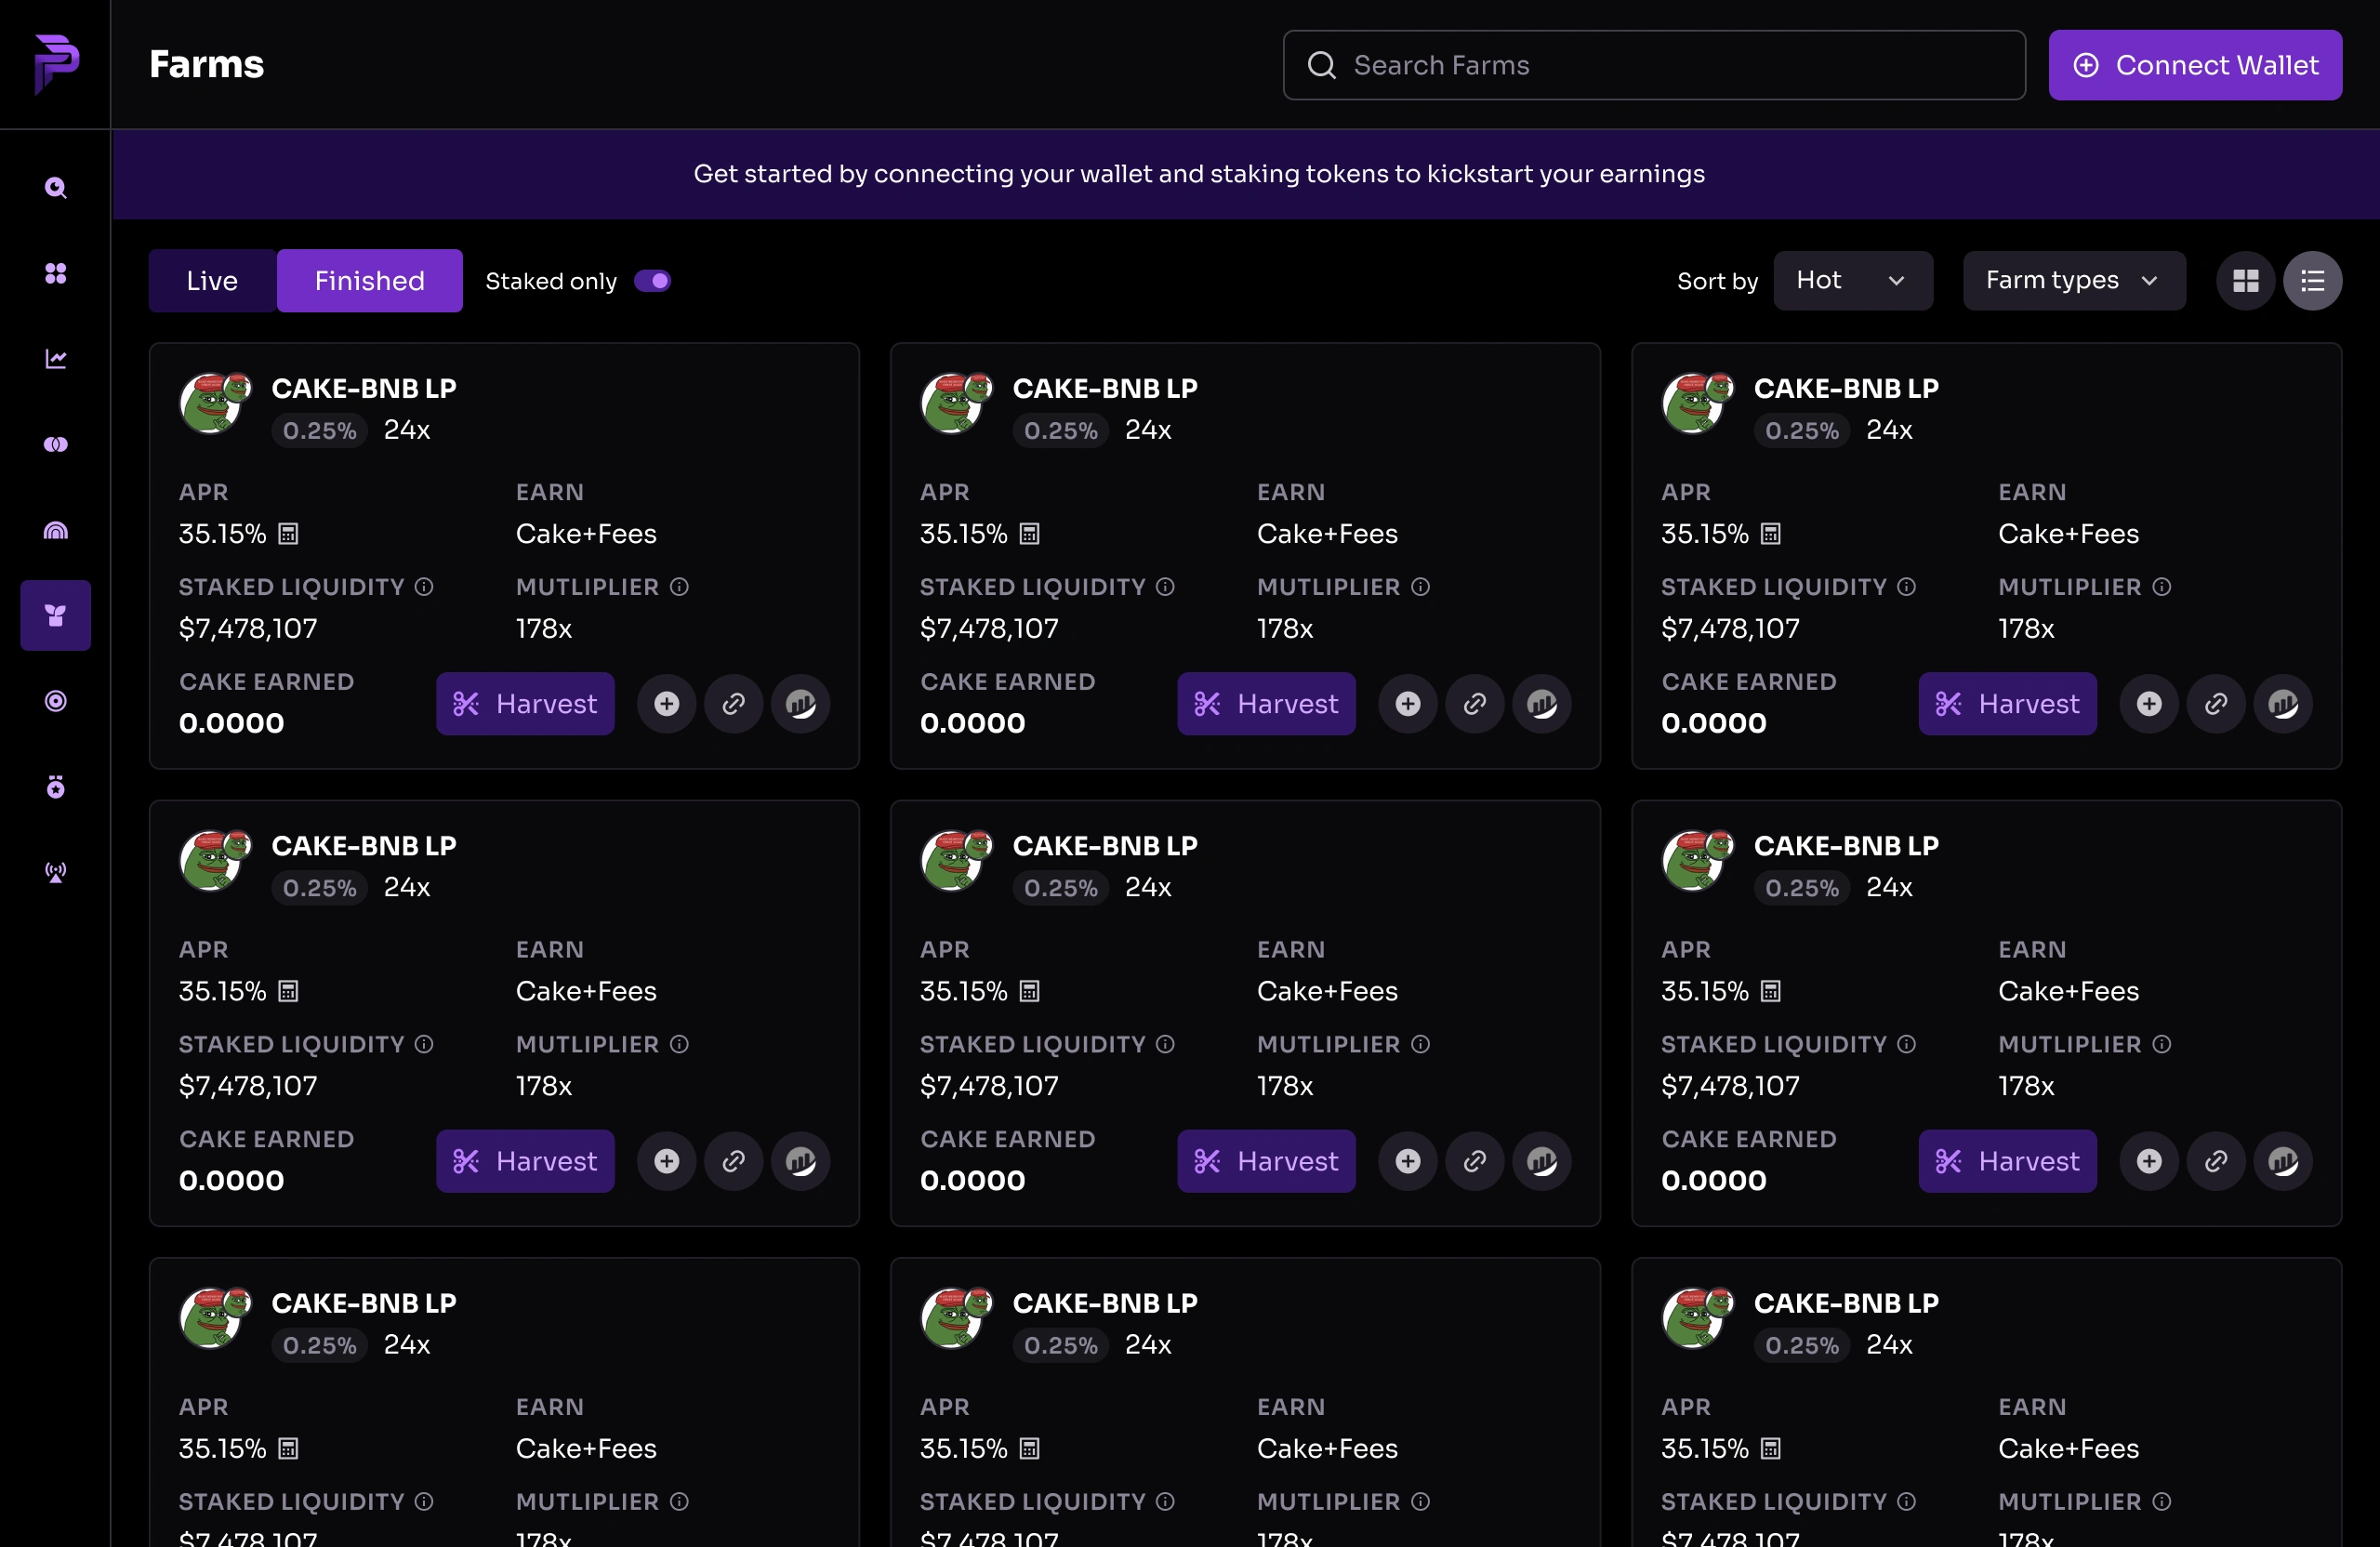Open the four-dots dashboard sidebar icon
The width and height of the screenshot is (2380, 1547).
[x=55, y=273]
